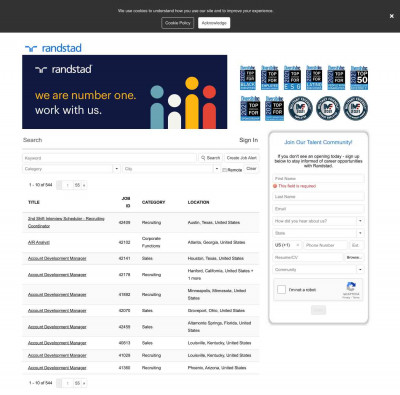The image size is (400, 395).
Task: Focus the First Name field
Action: click(318, 179)
